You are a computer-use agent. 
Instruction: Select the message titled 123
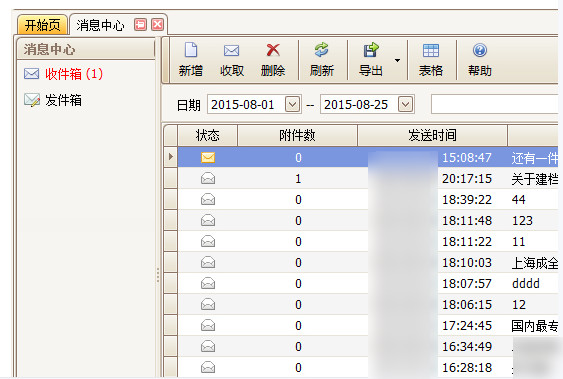[522, 220]
